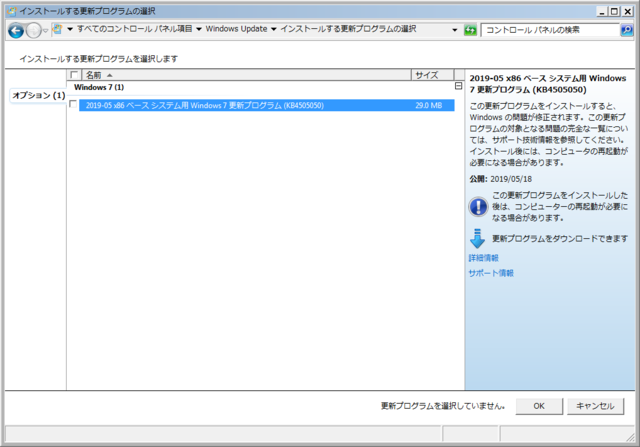Close the window

point(628,11)
